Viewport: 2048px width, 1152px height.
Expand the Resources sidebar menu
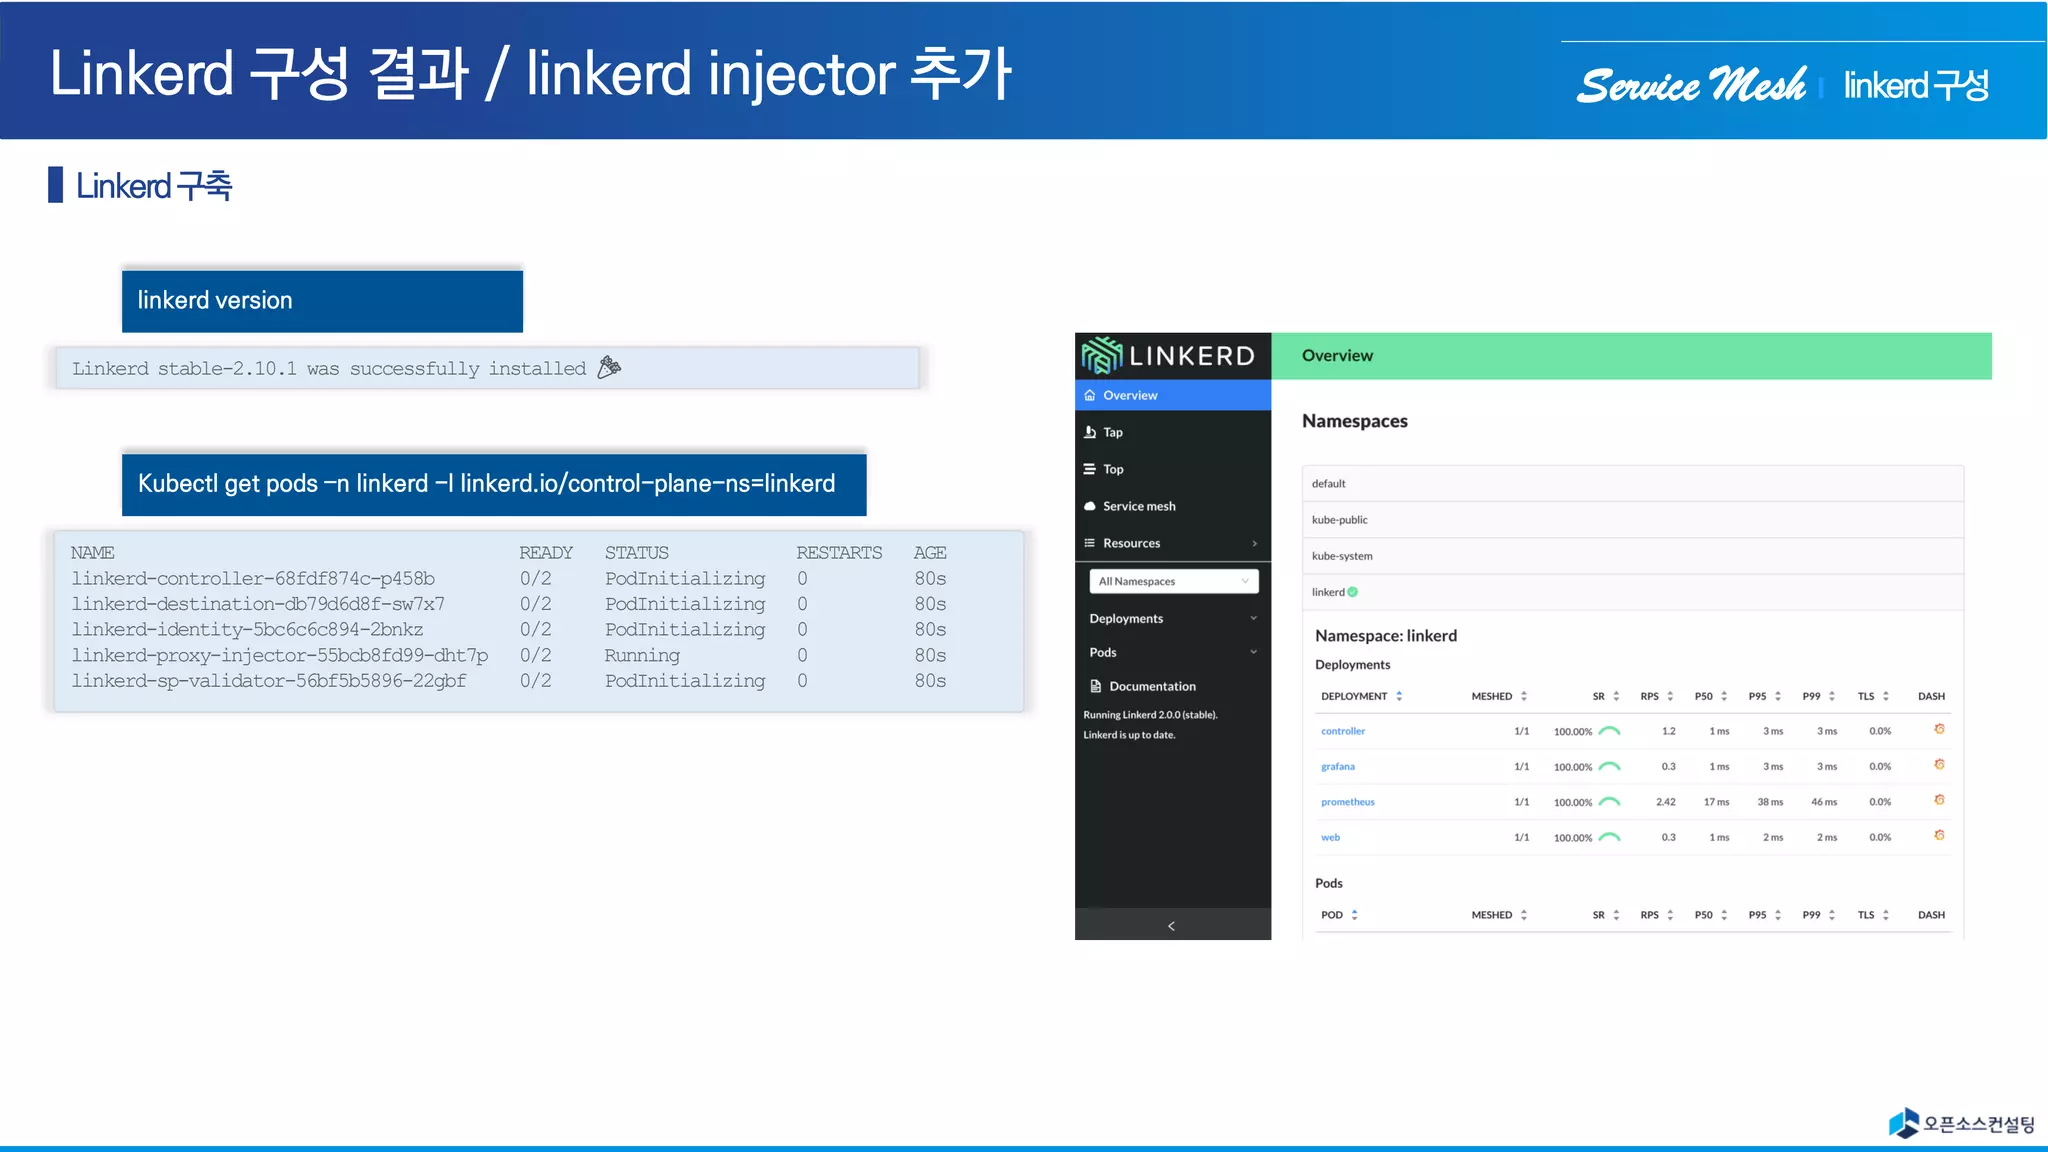pyautogui.click(x=1173, y=543)
